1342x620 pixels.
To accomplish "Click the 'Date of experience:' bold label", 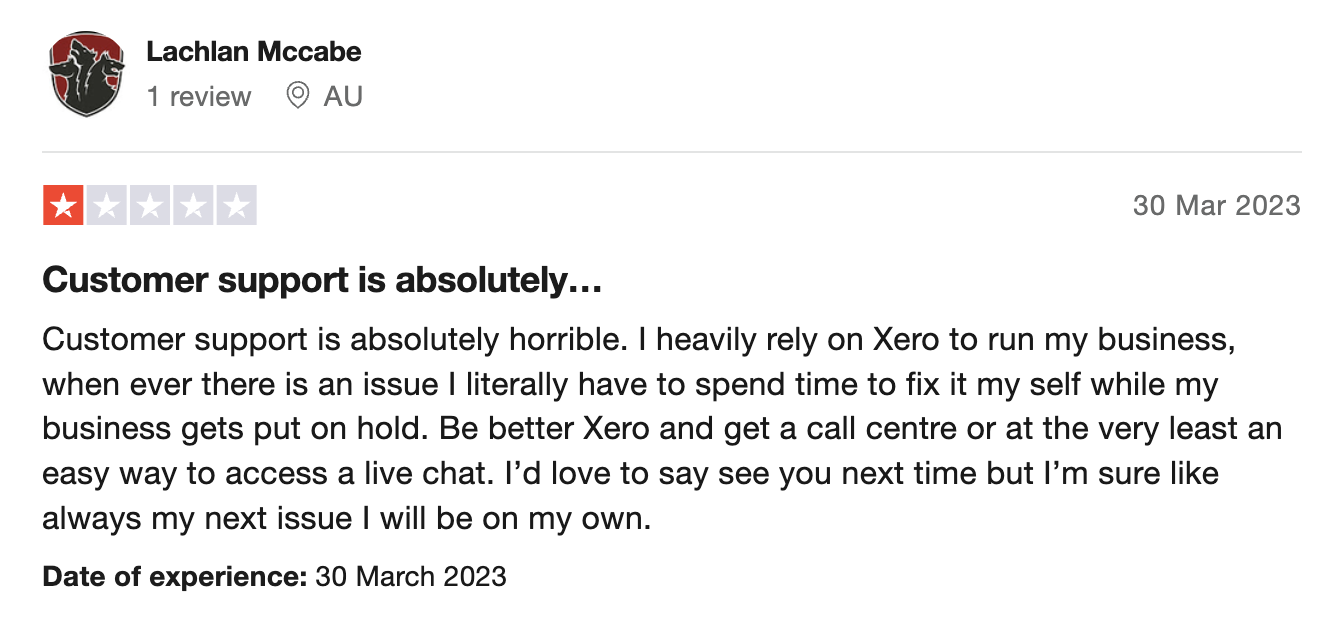I will tap(174, 577).
